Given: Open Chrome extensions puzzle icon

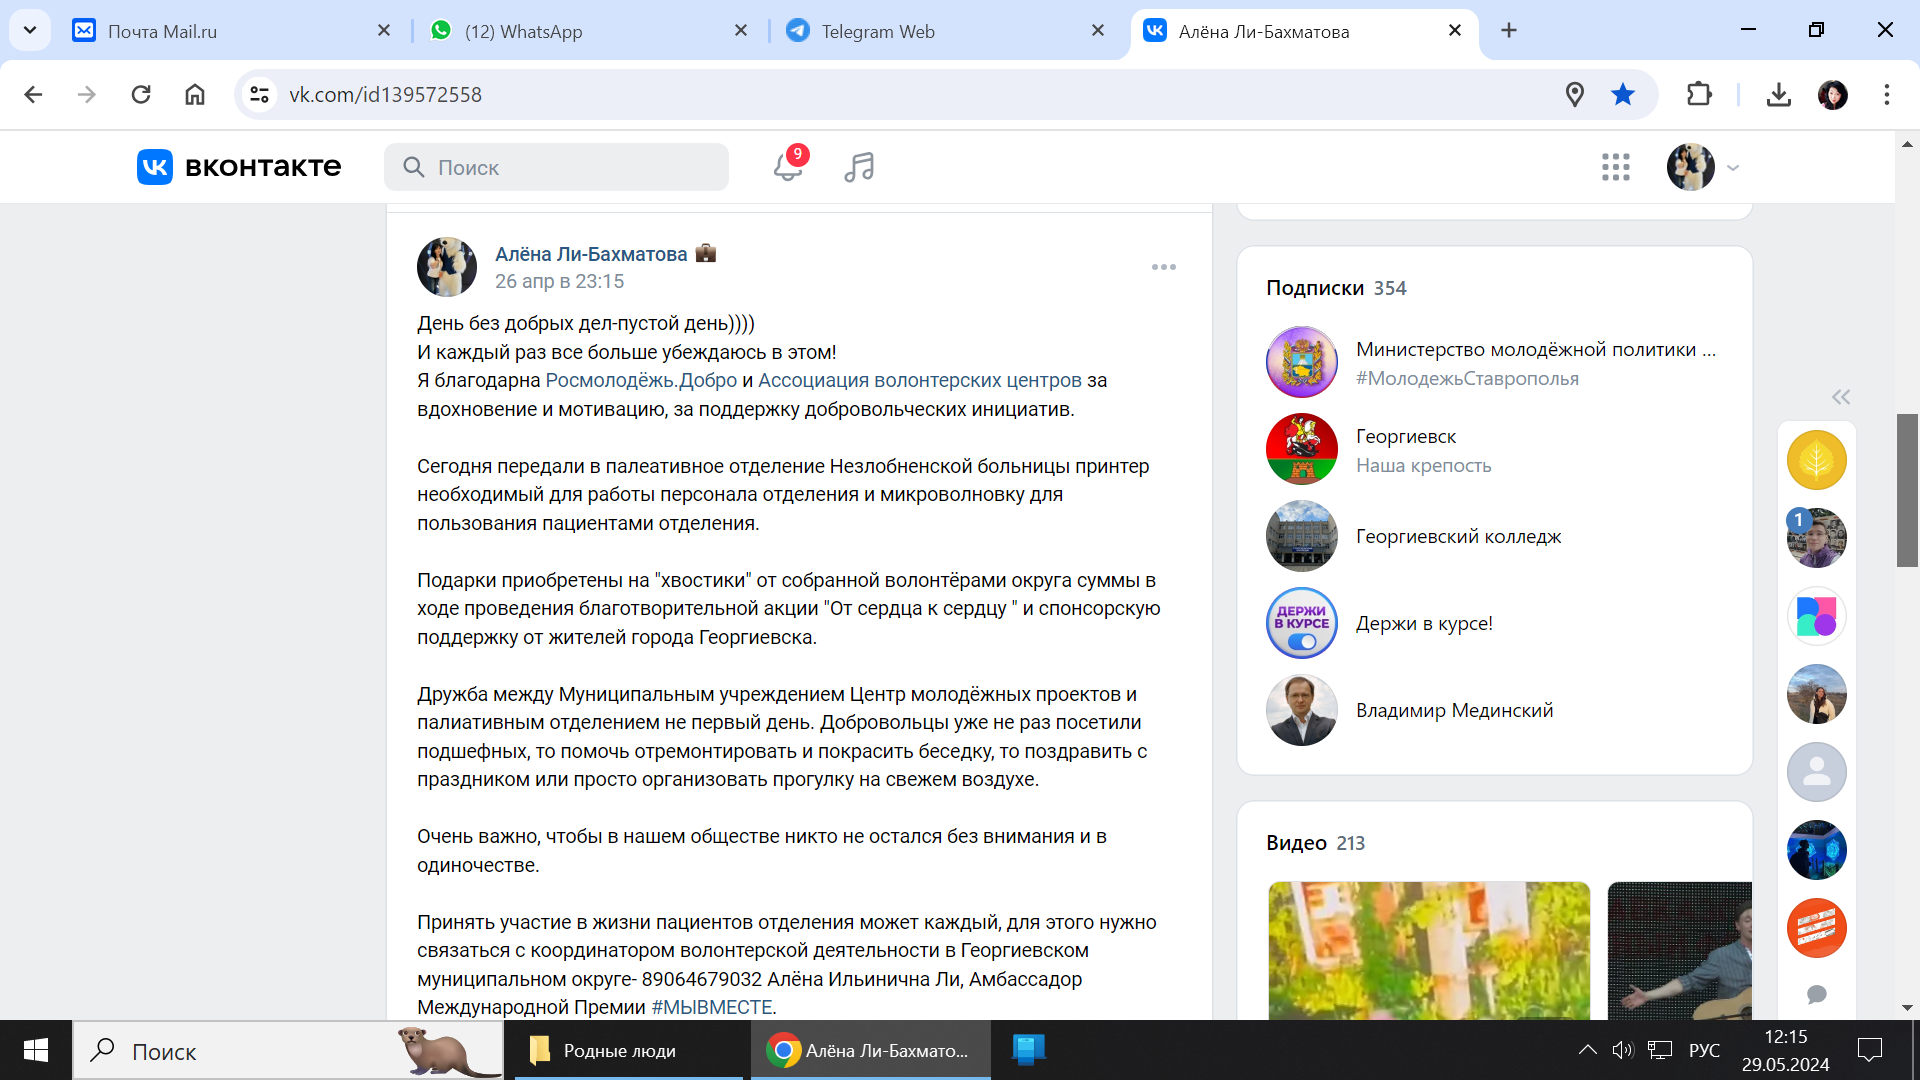Looking at the screenshot, I should (x=1699, y=95).
